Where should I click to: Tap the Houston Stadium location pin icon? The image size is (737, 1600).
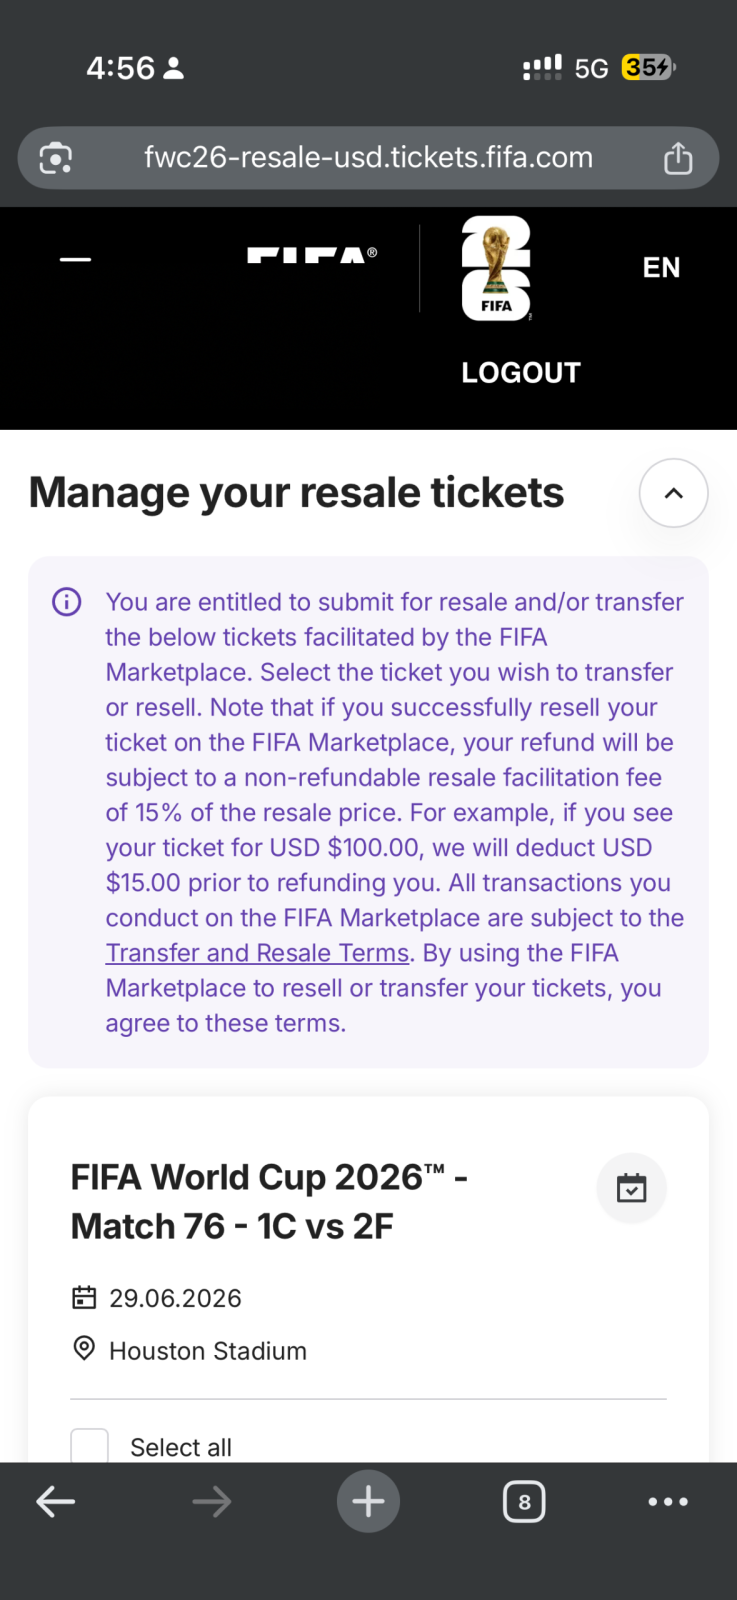(x=85, y=1349)
